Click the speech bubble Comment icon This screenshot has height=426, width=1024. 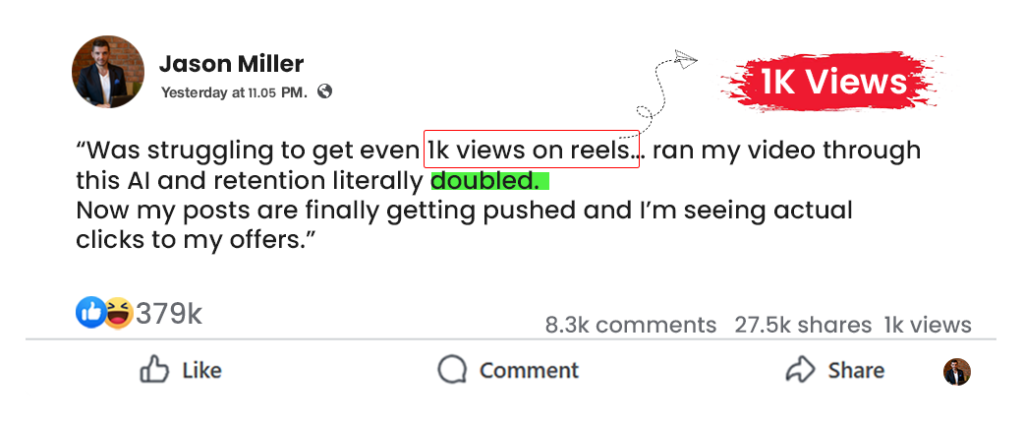pyautogui.click(x=452, y=370)
